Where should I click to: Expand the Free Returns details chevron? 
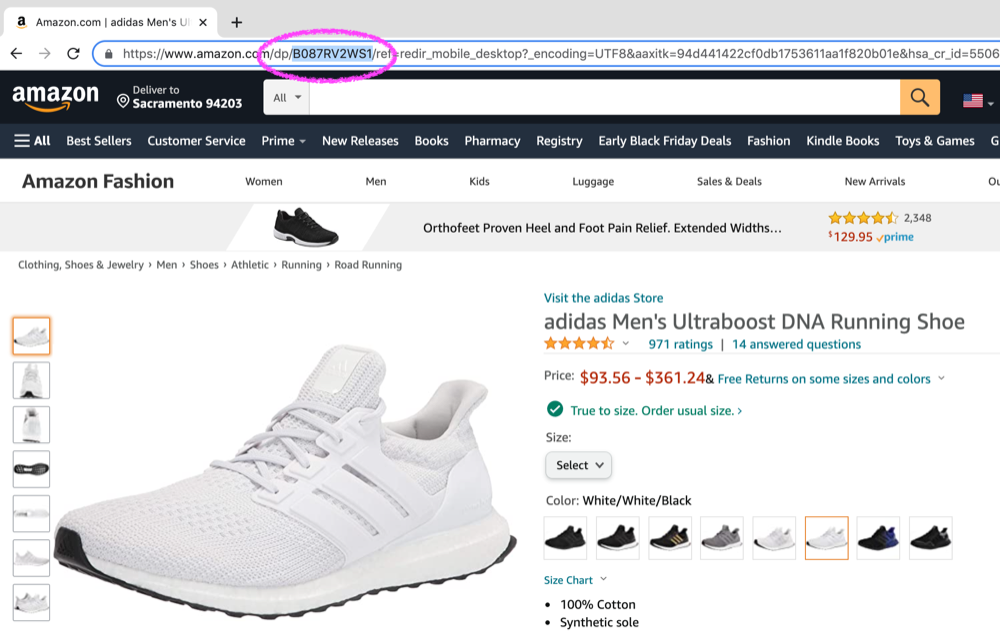pos(941,379)
